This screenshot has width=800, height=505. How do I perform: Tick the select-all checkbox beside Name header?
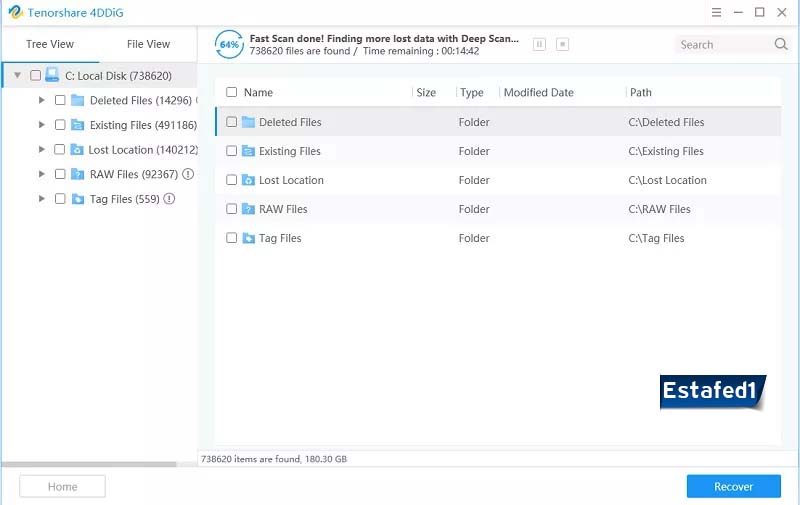tap(232, 92)
